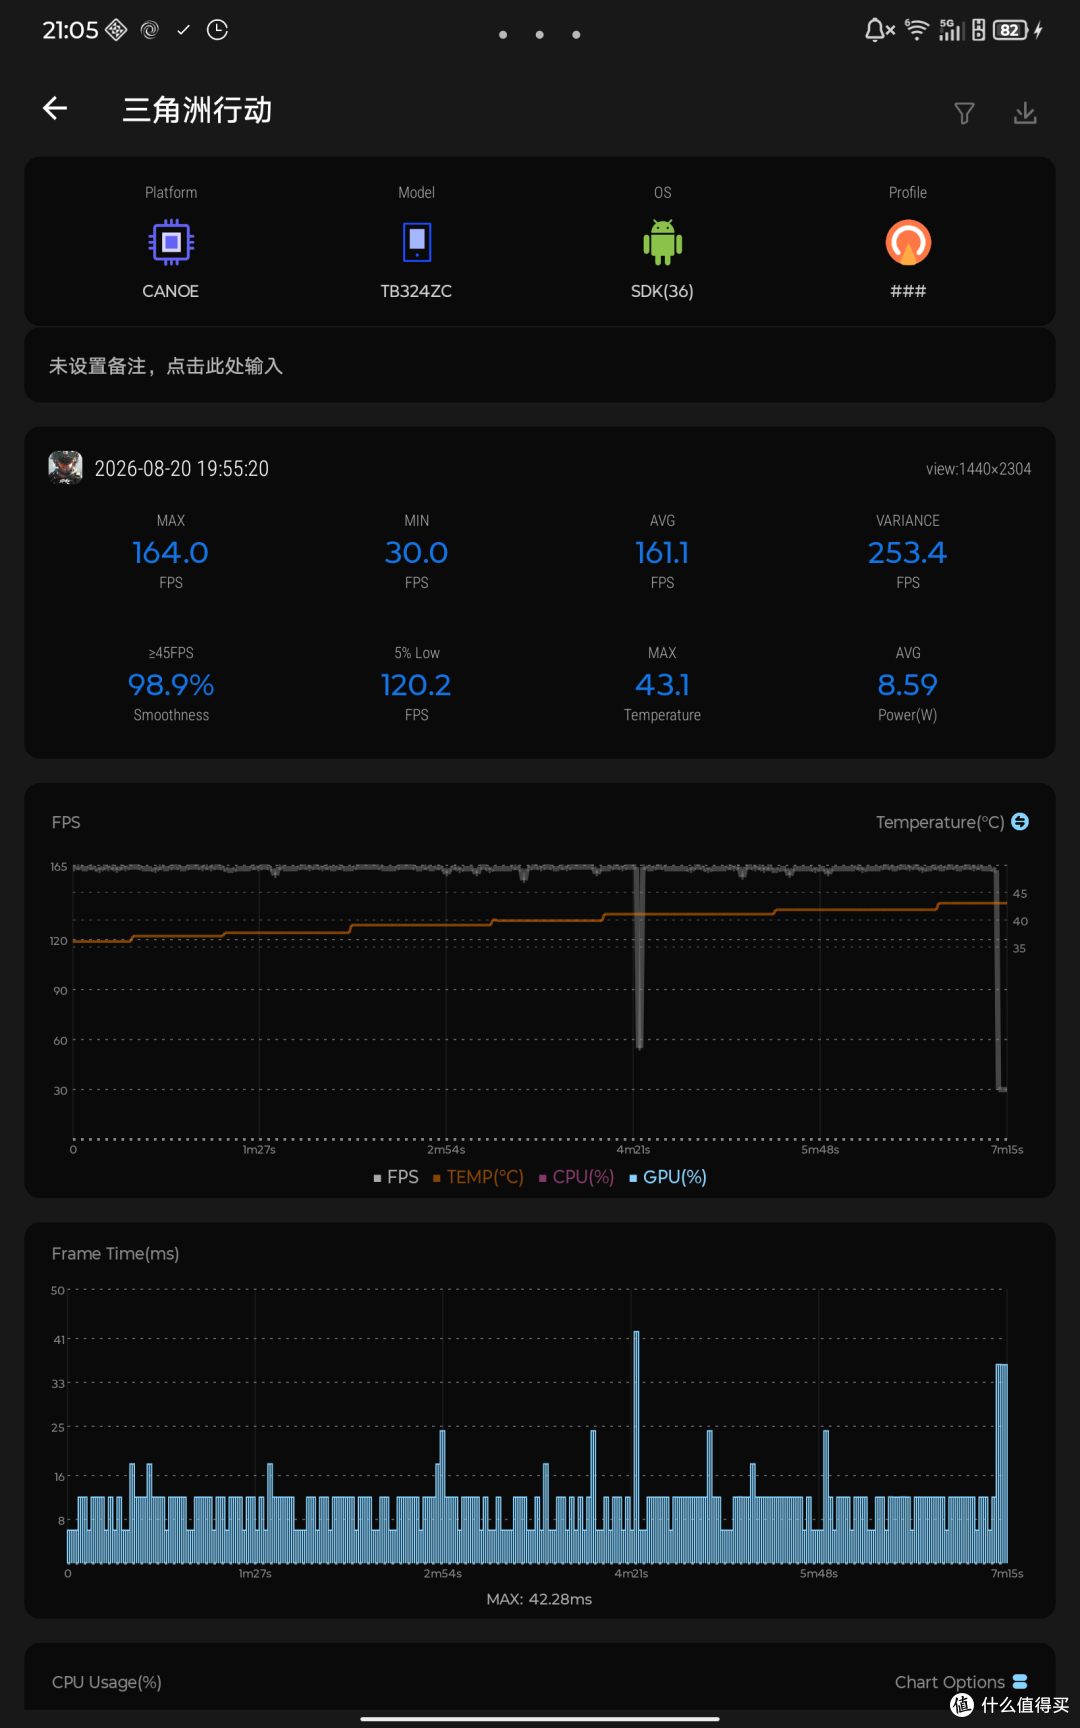
Task: Tap the MAX 43.1 Temperature value
Action: [x=662, y=685]
